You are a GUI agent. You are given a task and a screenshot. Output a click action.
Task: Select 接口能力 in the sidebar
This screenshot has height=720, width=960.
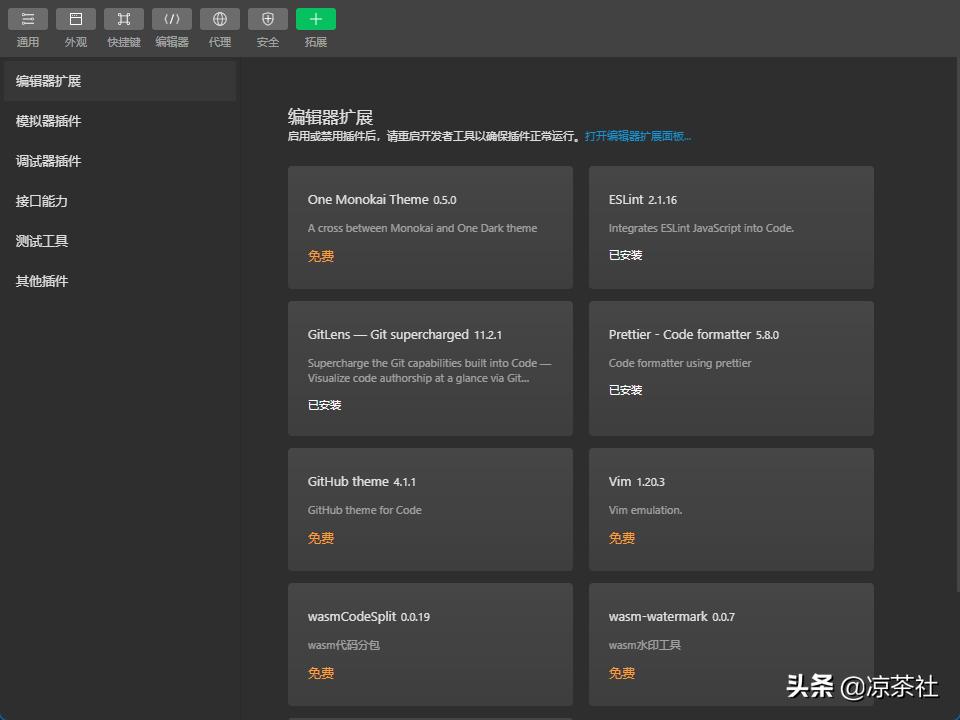(42, 201)
